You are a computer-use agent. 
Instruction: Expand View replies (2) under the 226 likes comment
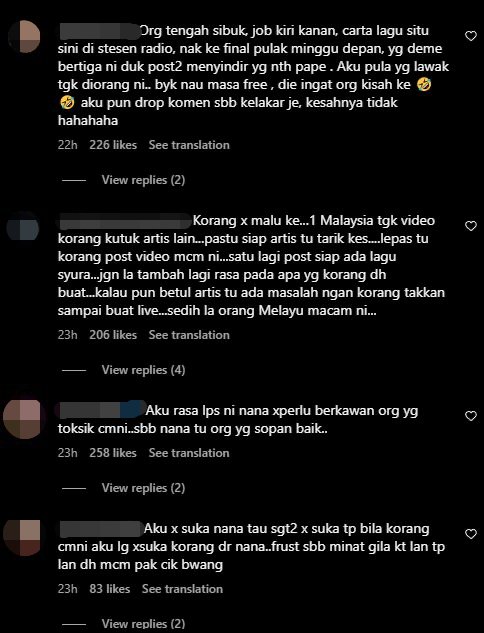click(143, 180)
